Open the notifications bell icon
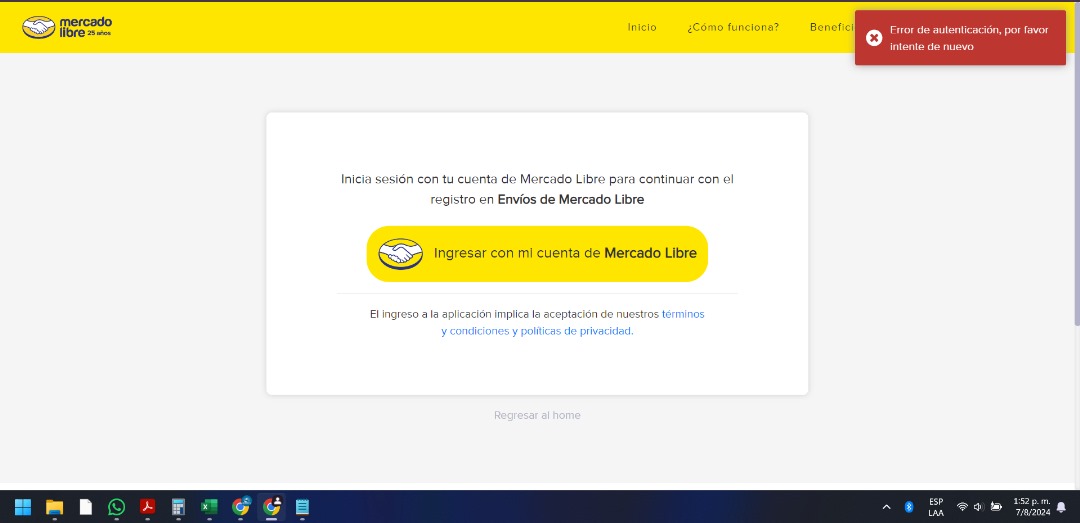Viewport: 1080px width, 523px height. 1061,507
